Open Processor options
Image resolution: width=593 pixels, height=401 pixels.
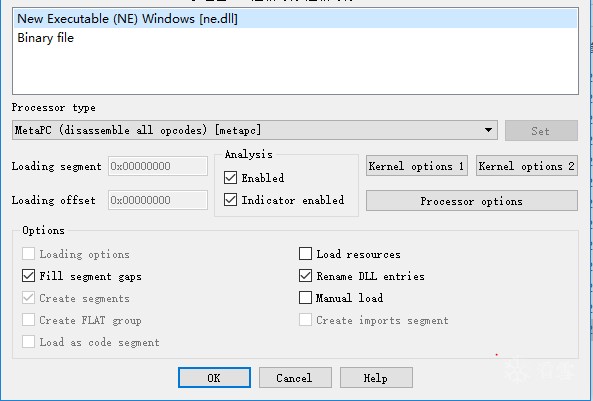pos(472,200)
